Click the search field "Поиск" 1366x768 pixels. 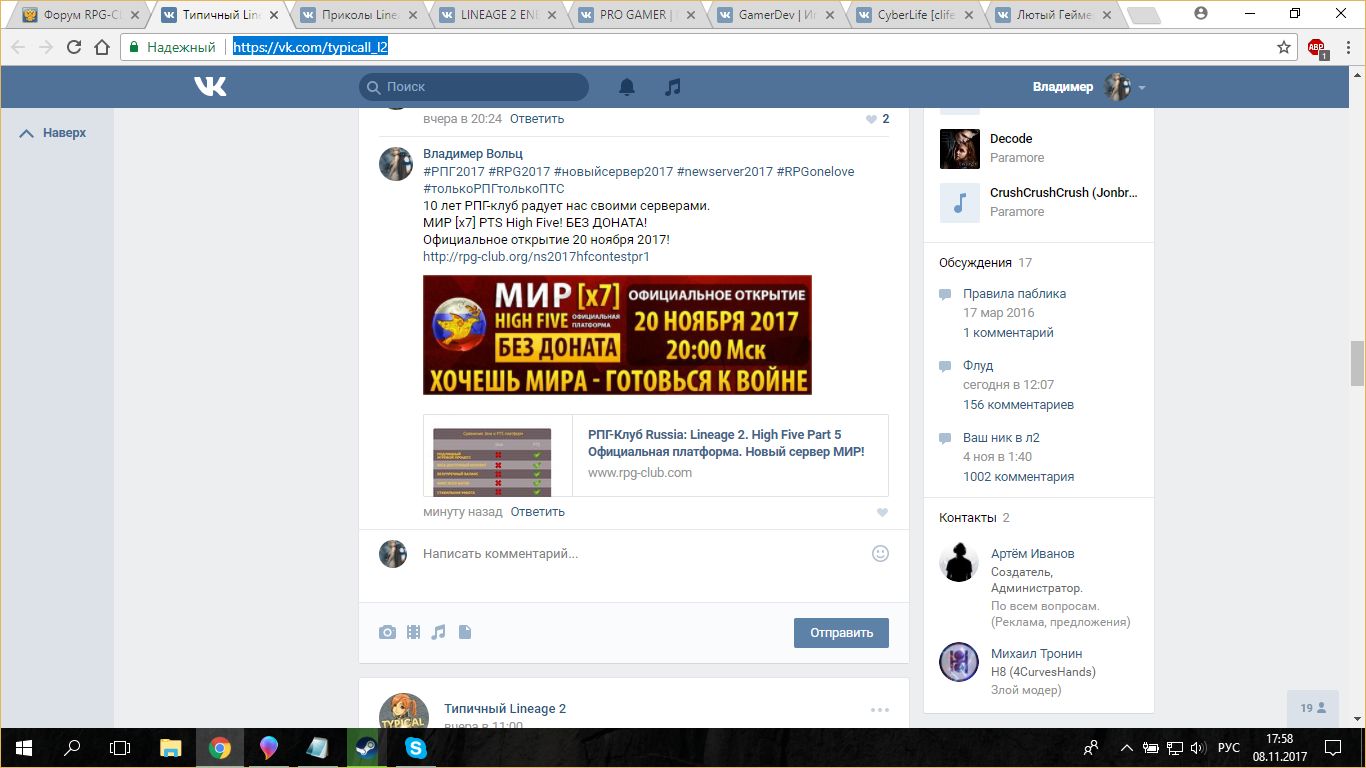474,87
